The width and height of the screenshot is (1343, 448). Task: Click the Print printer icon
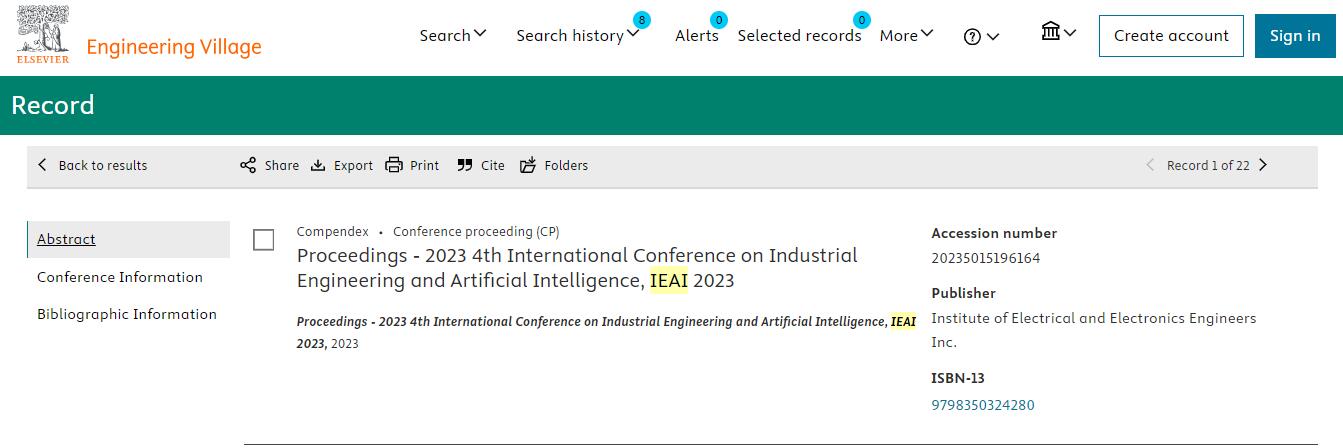pyautogui.click(x=394, y=165)
